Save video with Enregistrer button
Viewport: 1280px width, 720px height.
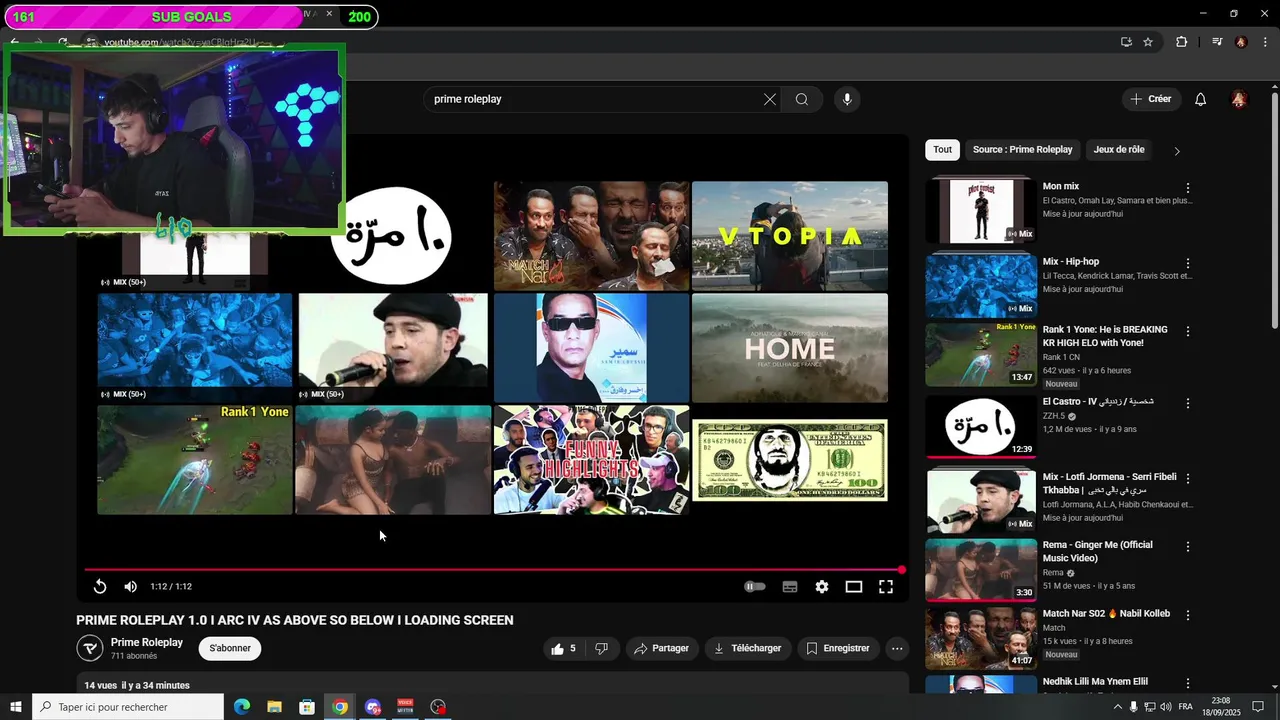838,648
